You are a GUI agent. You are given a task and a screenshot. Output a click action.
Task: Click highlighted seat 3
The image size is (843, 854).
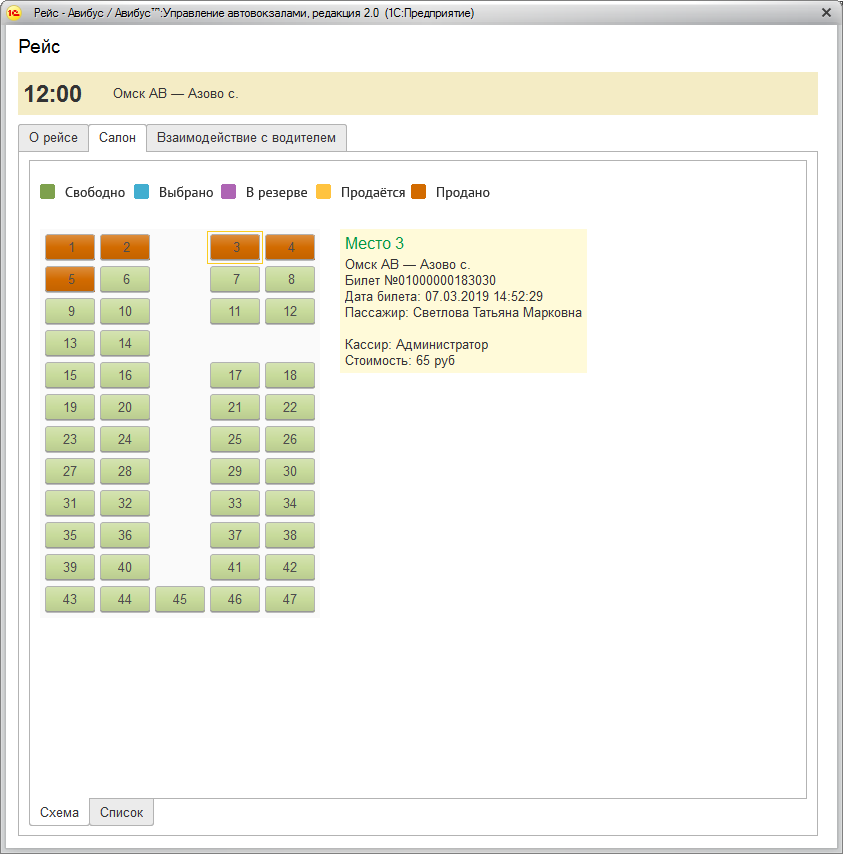click(x=235, y=247)
